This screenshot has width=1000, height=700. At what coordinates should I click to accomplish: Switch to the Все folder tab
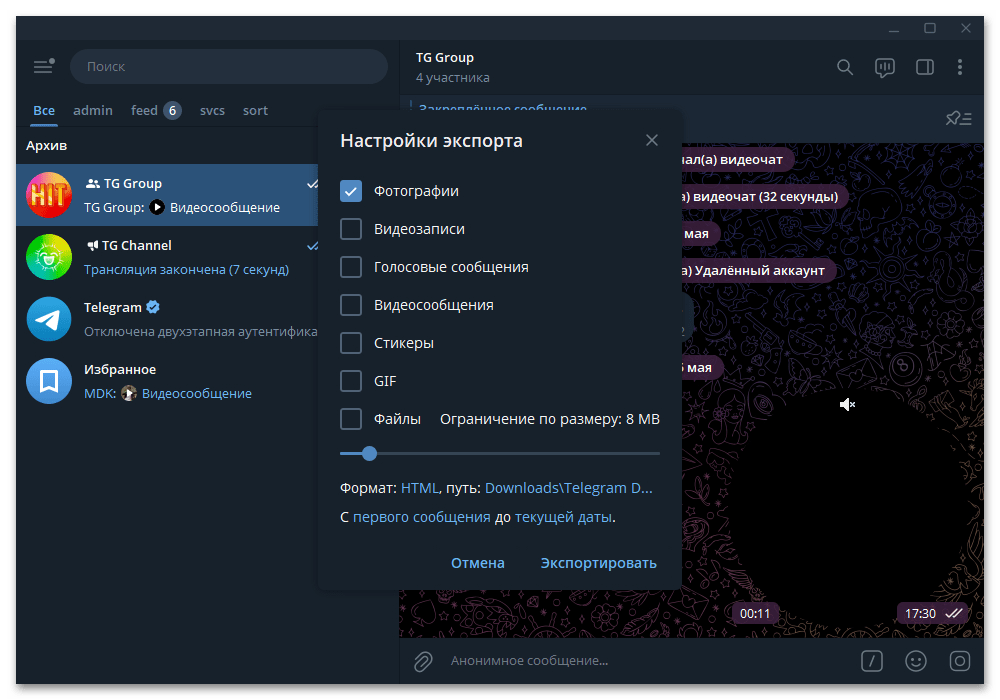[44, 110]
